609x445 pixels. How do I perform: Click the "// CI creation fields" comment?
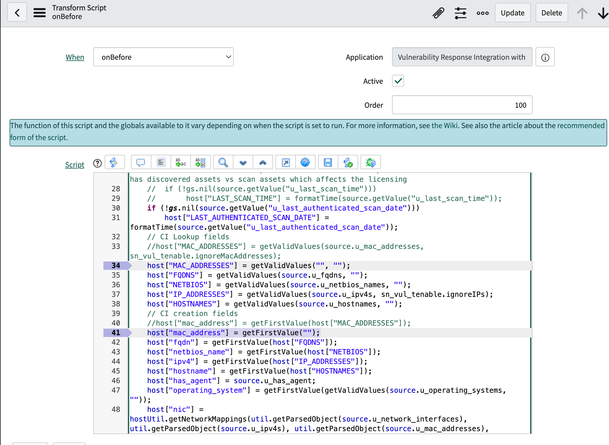tap(192, 314)
